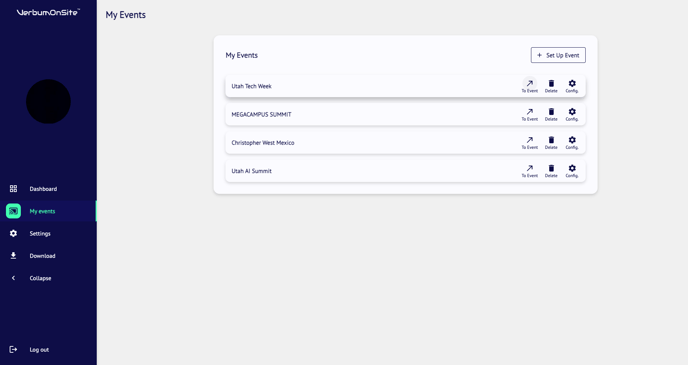Image resolution: width=688 pixels, height=365 pixels.
Task: Open Dashboard in the sidebar
Action: click(48, 189)
